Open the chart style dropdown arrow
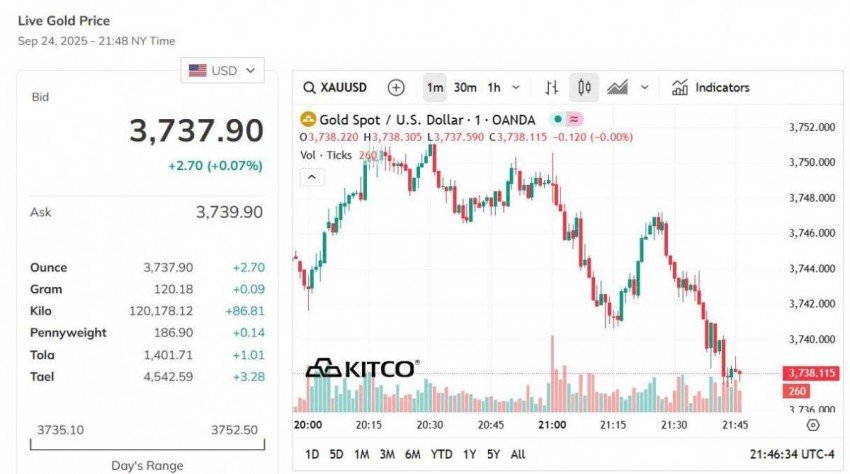 pos(645,88)
